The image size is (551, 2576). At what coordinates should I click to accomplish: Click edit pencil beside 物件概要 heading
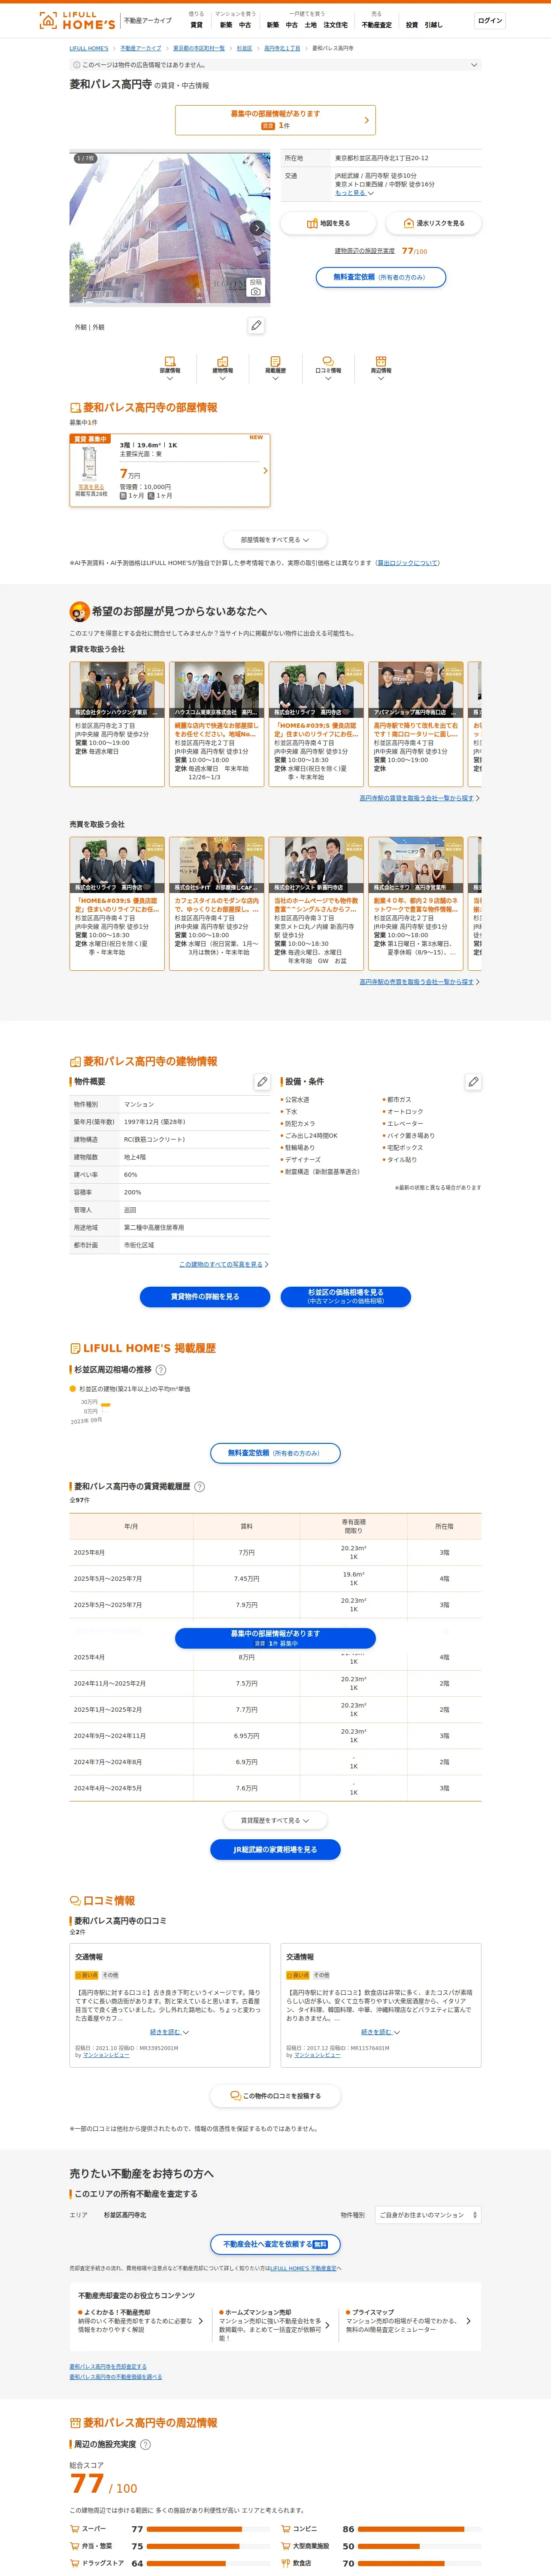(x=262, y=1081)
